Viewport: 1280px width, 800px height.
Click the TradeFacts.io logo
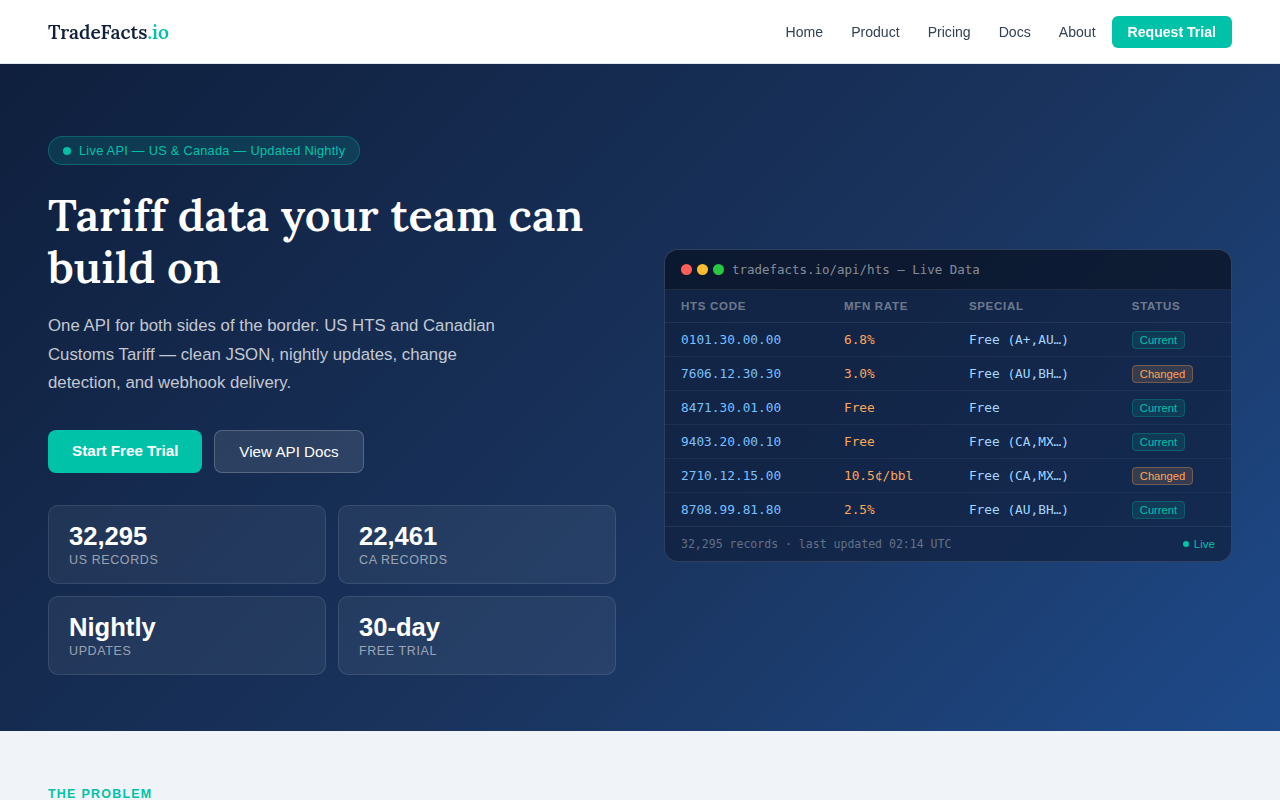[x=108, y=32]
